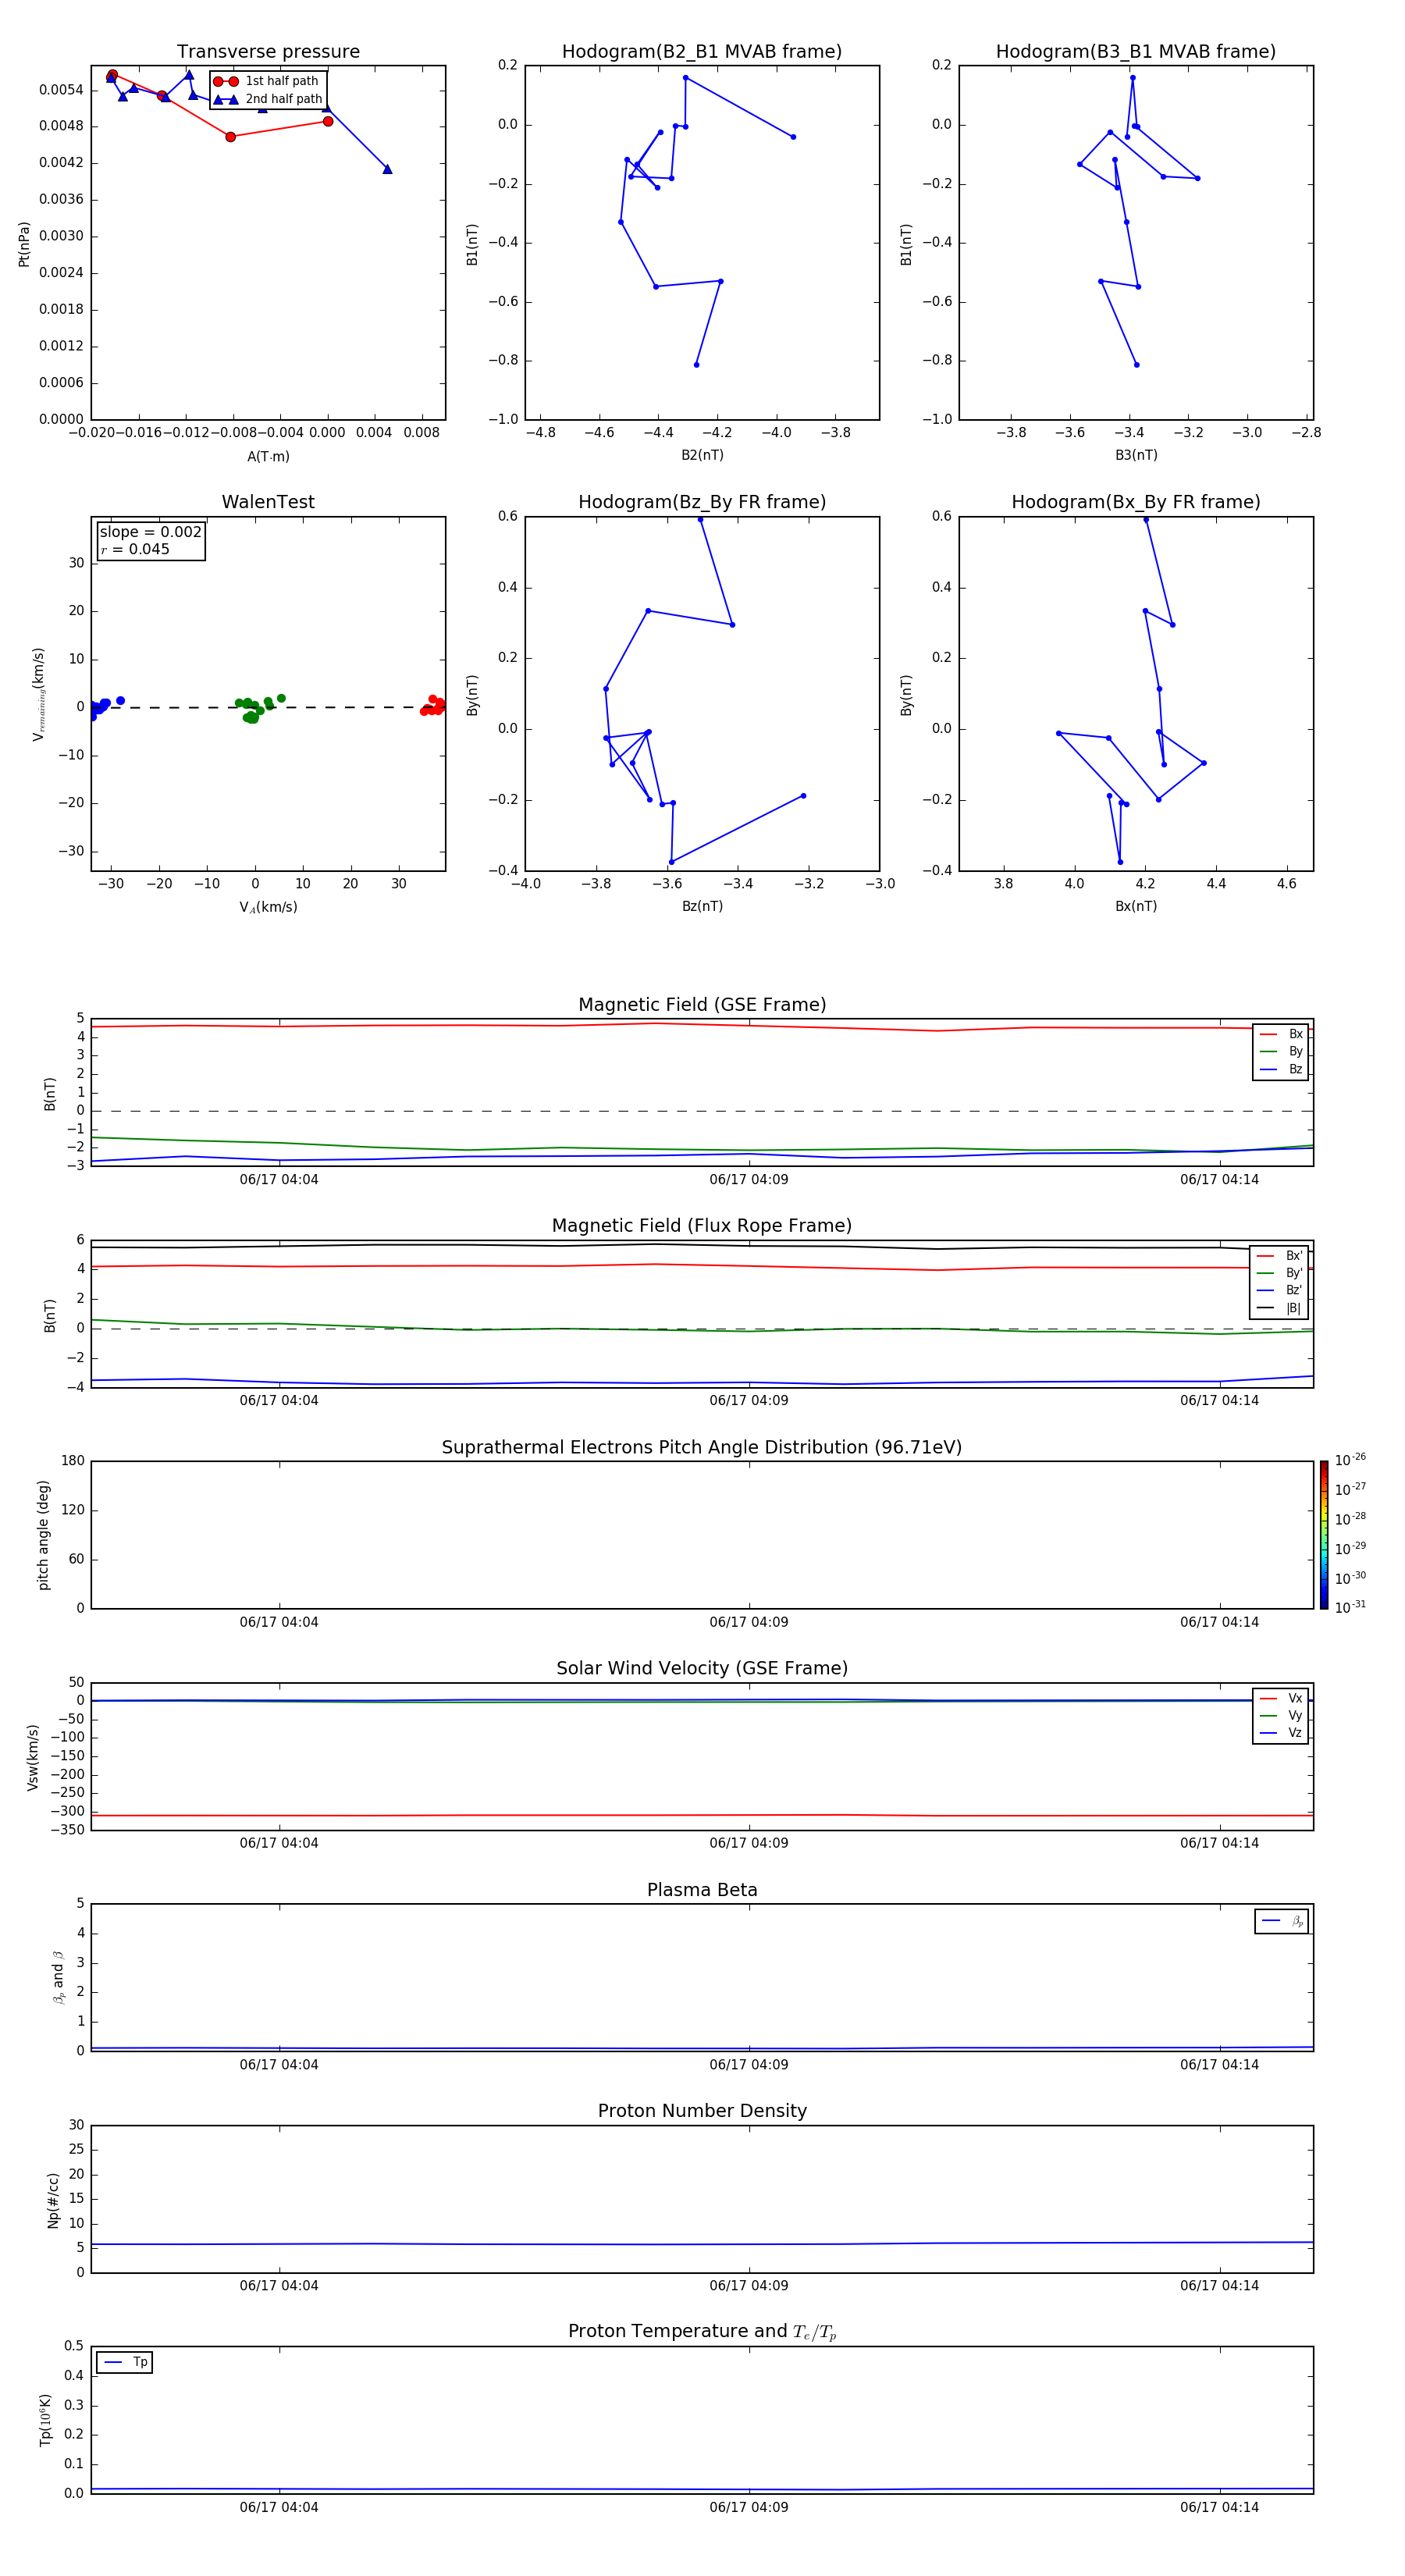Click the "Hodogram(B2_B1 MVAB frame)" title
Image resolution: width=1405 pixels, height=2576 pixels.
coord(702,52)
